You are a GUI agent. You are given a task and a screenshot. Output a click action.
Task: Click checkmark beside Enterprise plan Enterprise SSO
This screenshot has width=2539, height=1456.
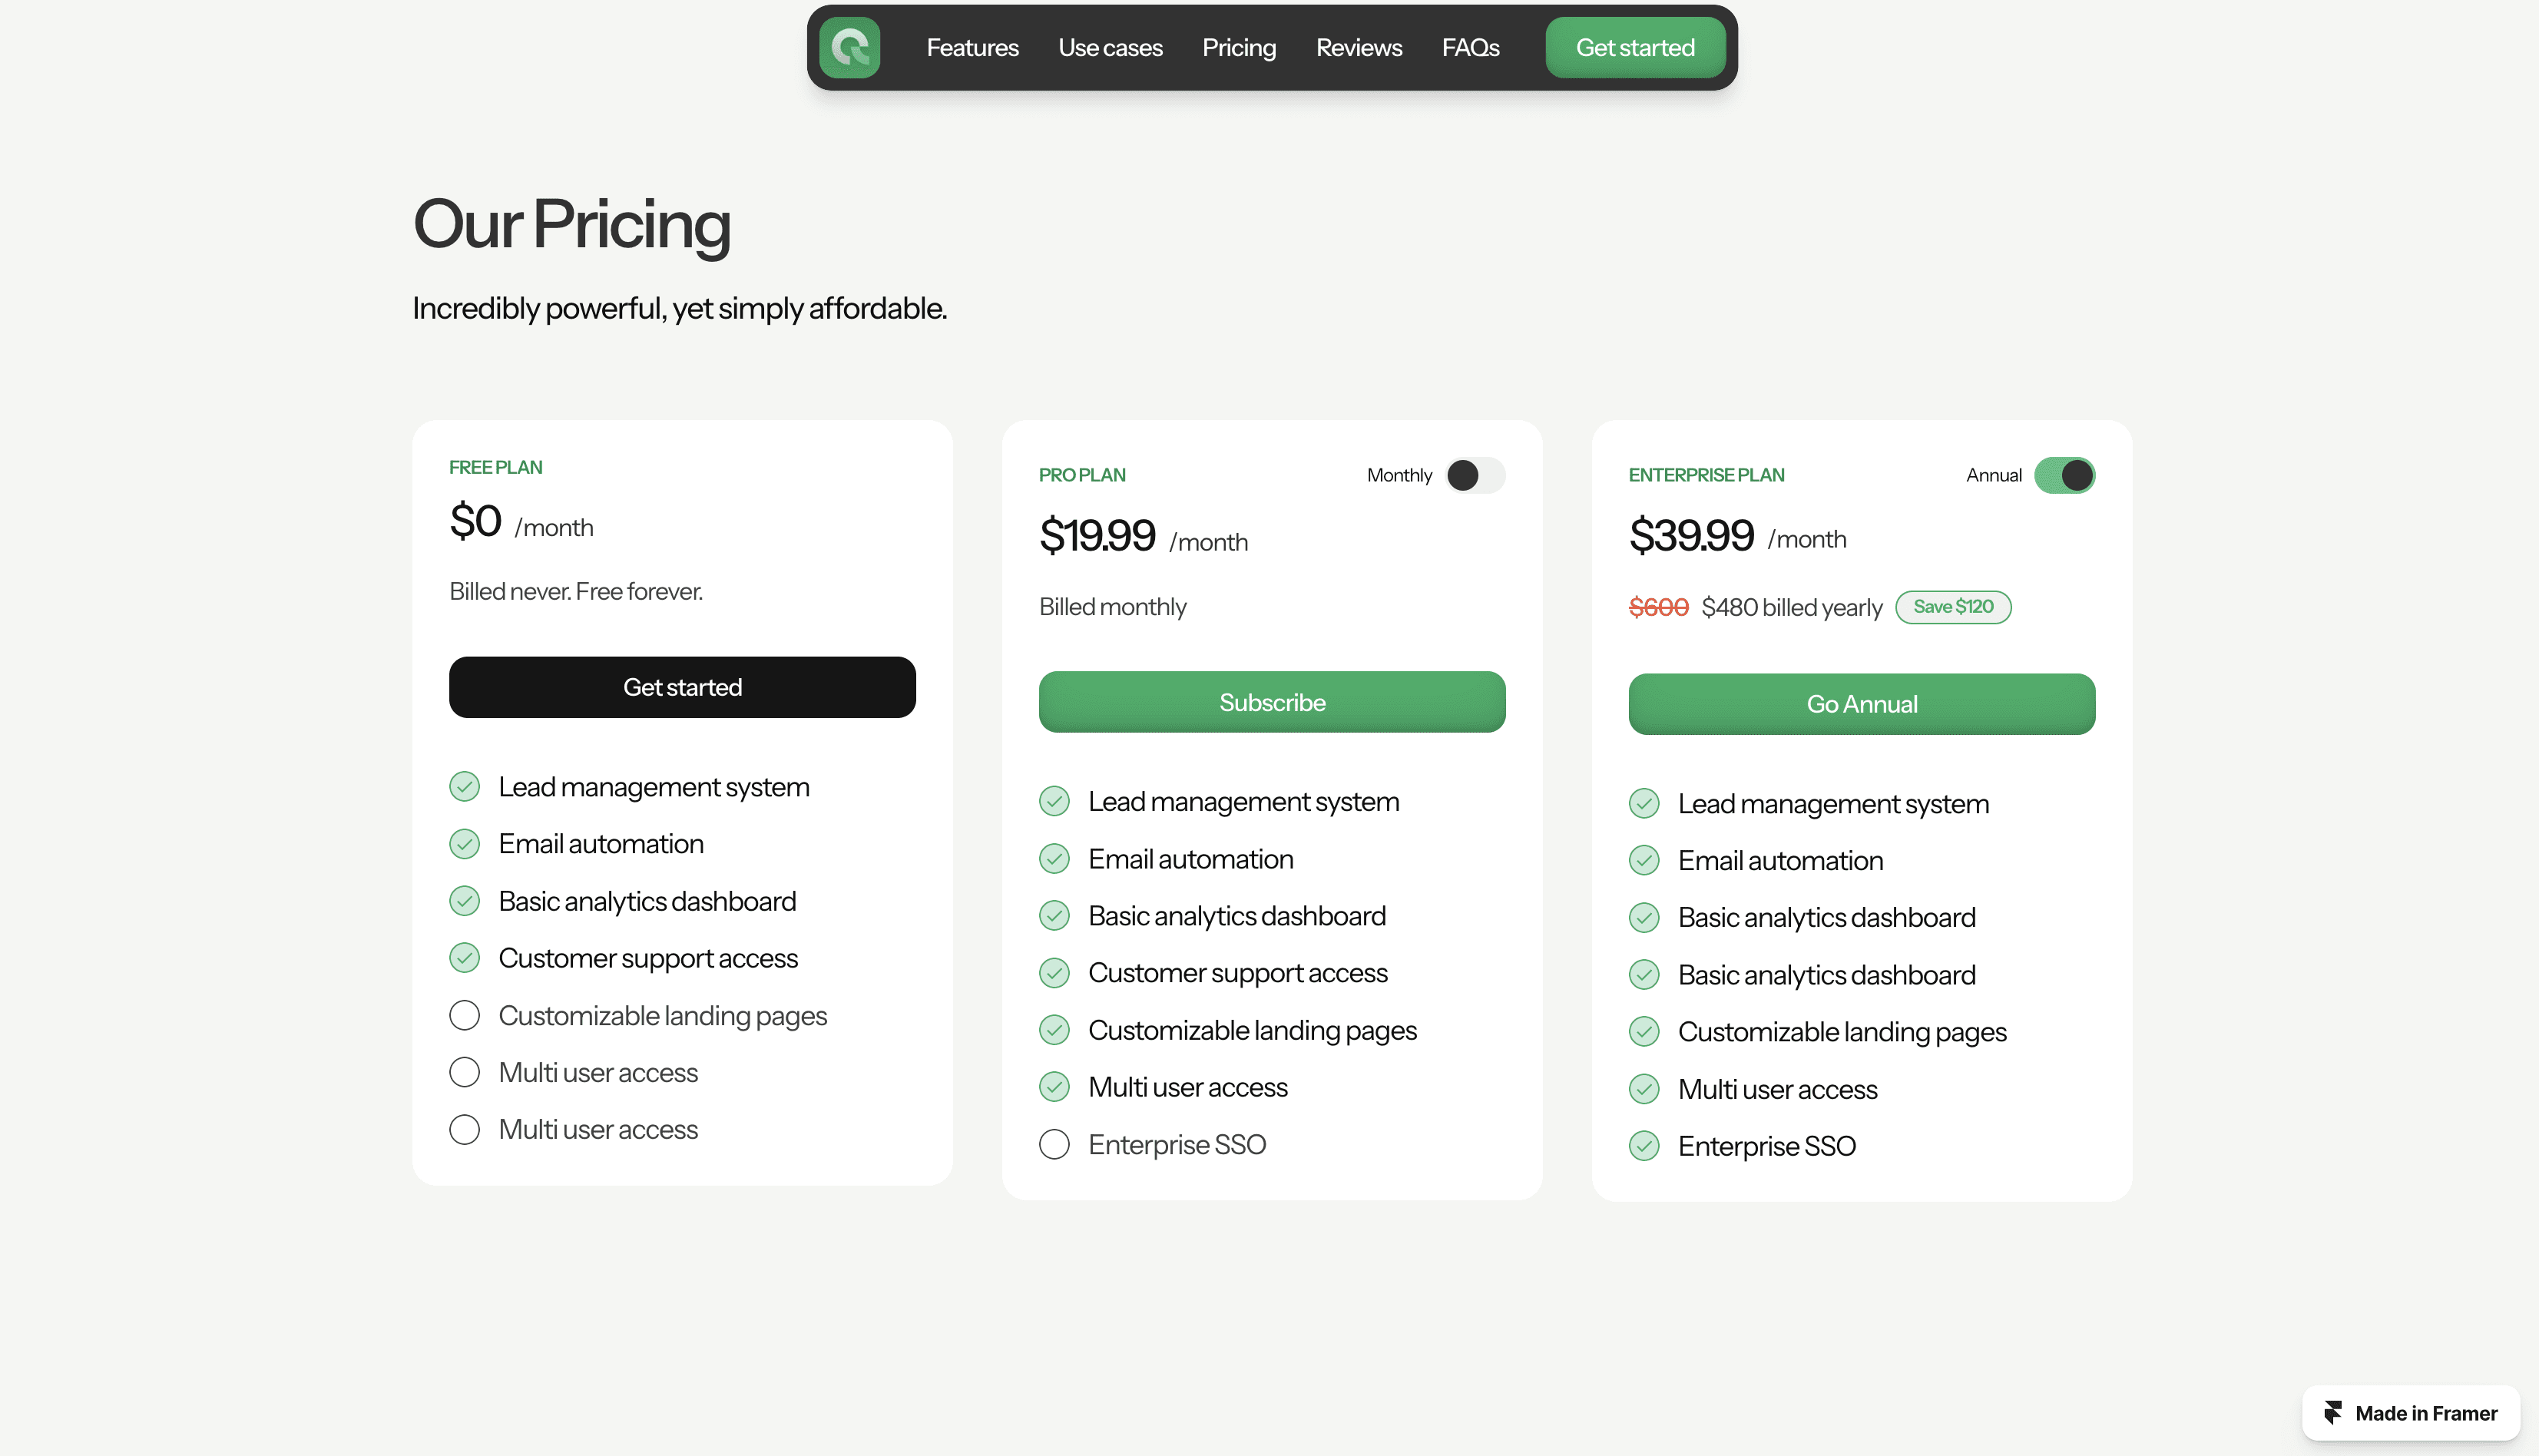(1644, 1146)
